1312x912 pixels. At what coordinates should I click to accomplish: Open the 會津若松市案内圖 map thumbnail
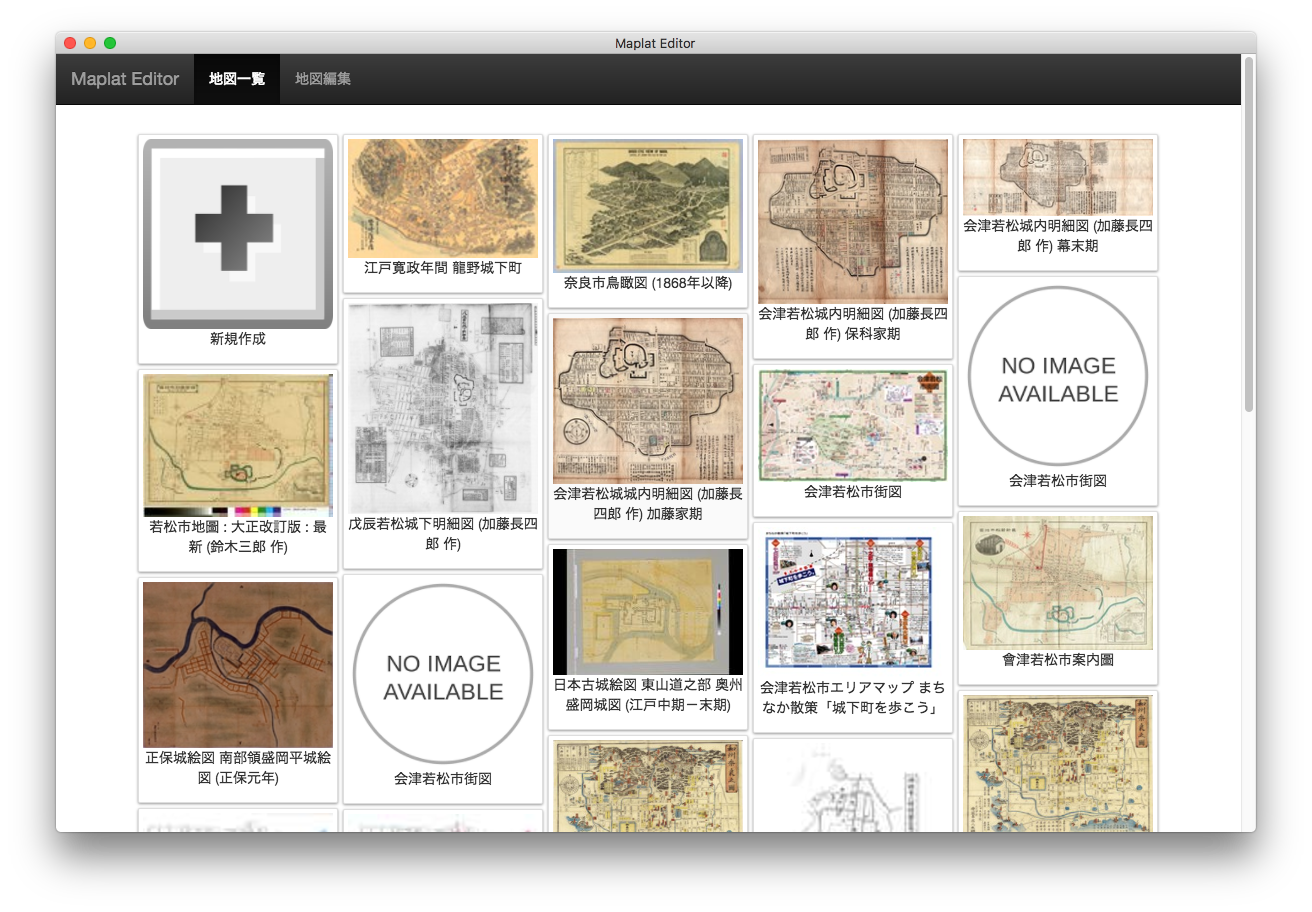tap(1058, 583)
